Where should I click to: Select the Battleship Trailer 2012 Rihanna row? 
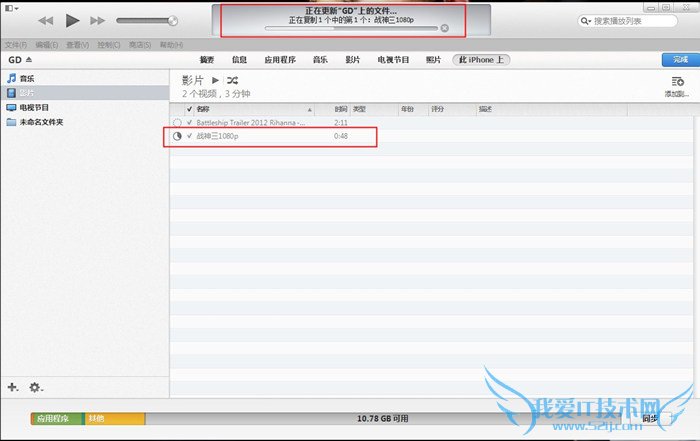[x=431, y=123]
